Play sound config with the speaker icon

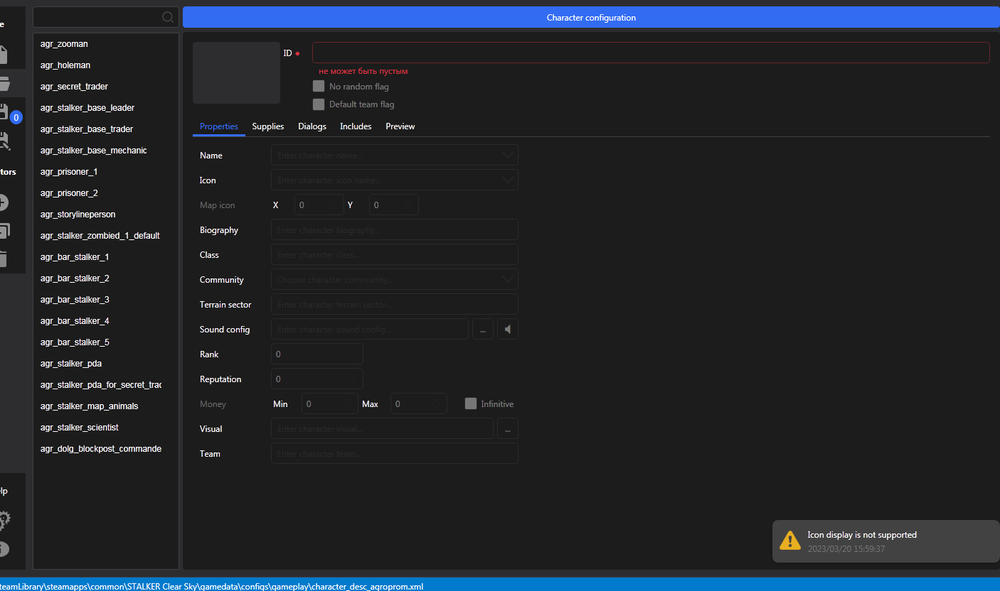click(507, 329)
